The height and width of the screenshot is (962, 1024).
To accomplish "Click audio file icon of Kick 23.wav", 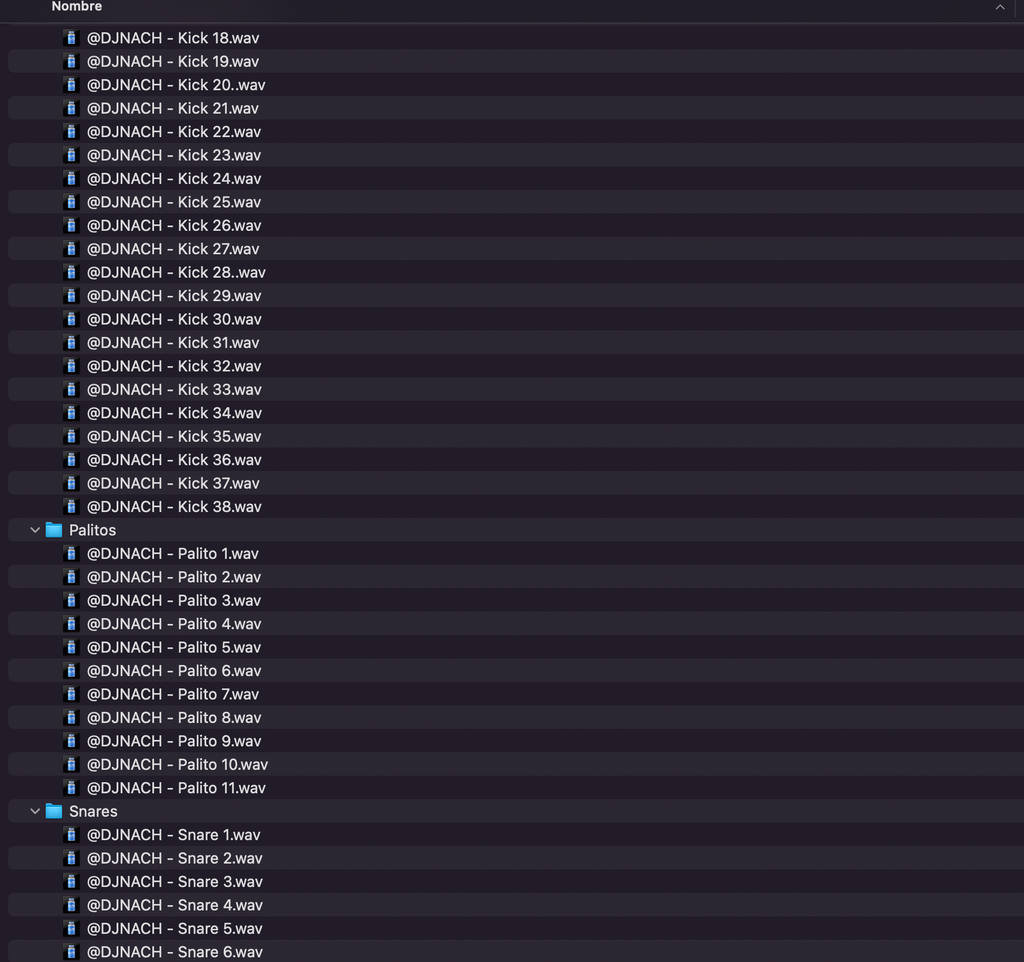I will pos(71,155).
